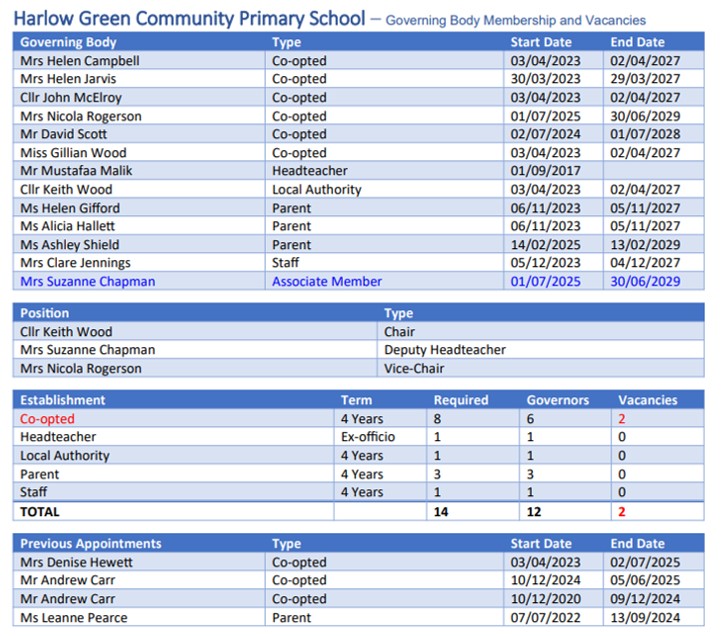Select the Vice-Chair position type
The image size is (722, 636).
coord(414,369)
